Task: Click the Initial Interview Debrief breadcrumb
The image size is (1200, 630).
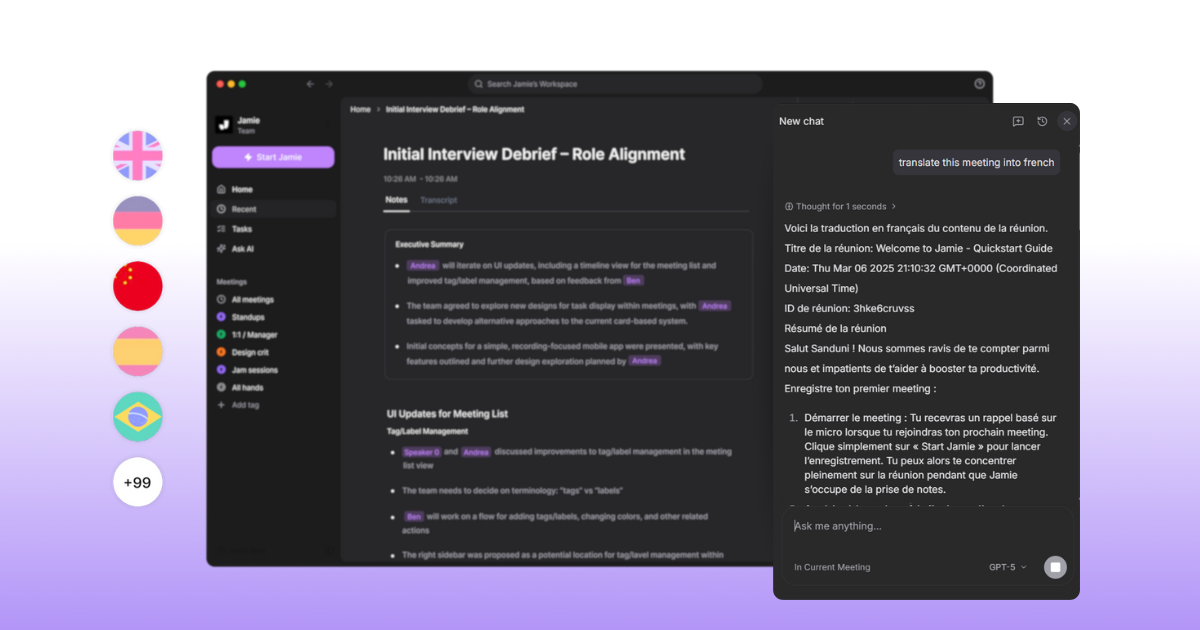Action: click(455, 109)
